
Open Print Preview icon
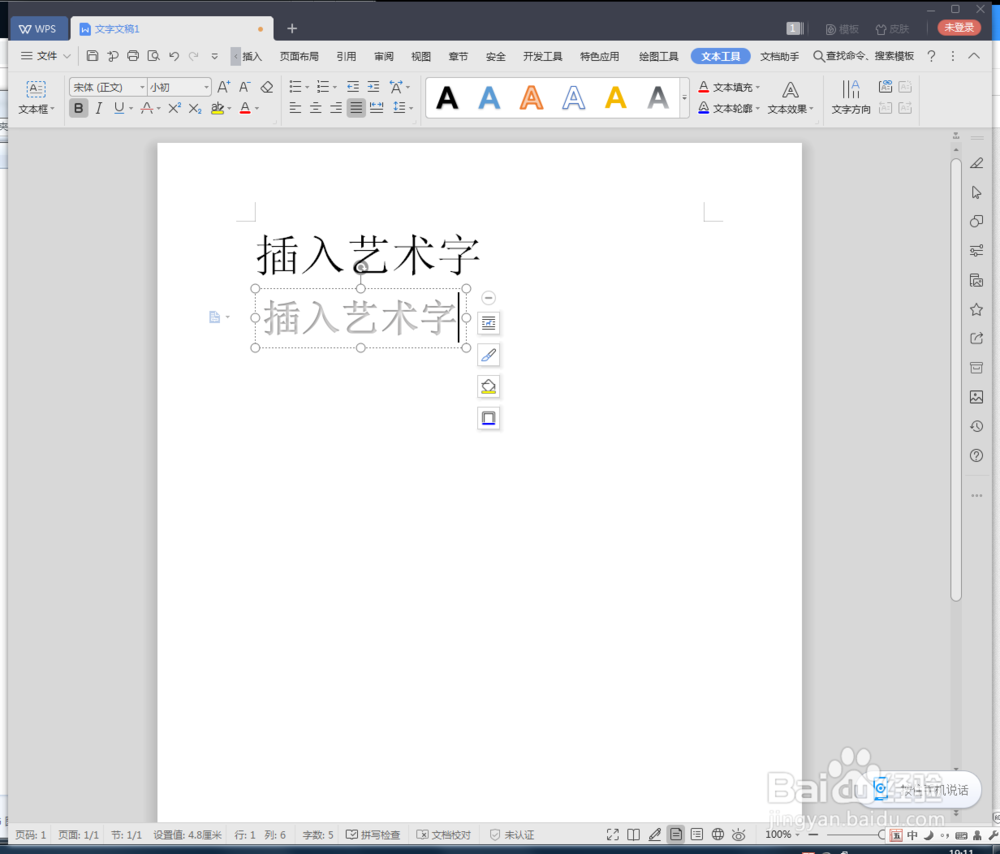click(x=153, y=56)
